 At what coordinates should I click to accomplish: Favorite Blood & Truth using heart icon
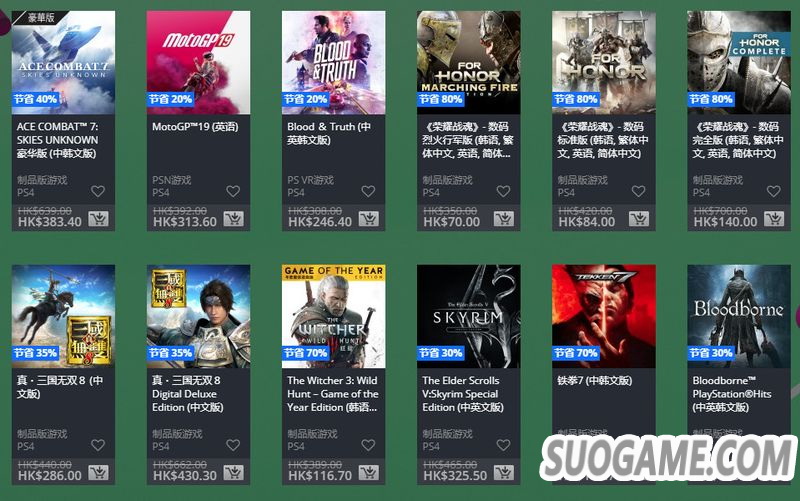368,191
